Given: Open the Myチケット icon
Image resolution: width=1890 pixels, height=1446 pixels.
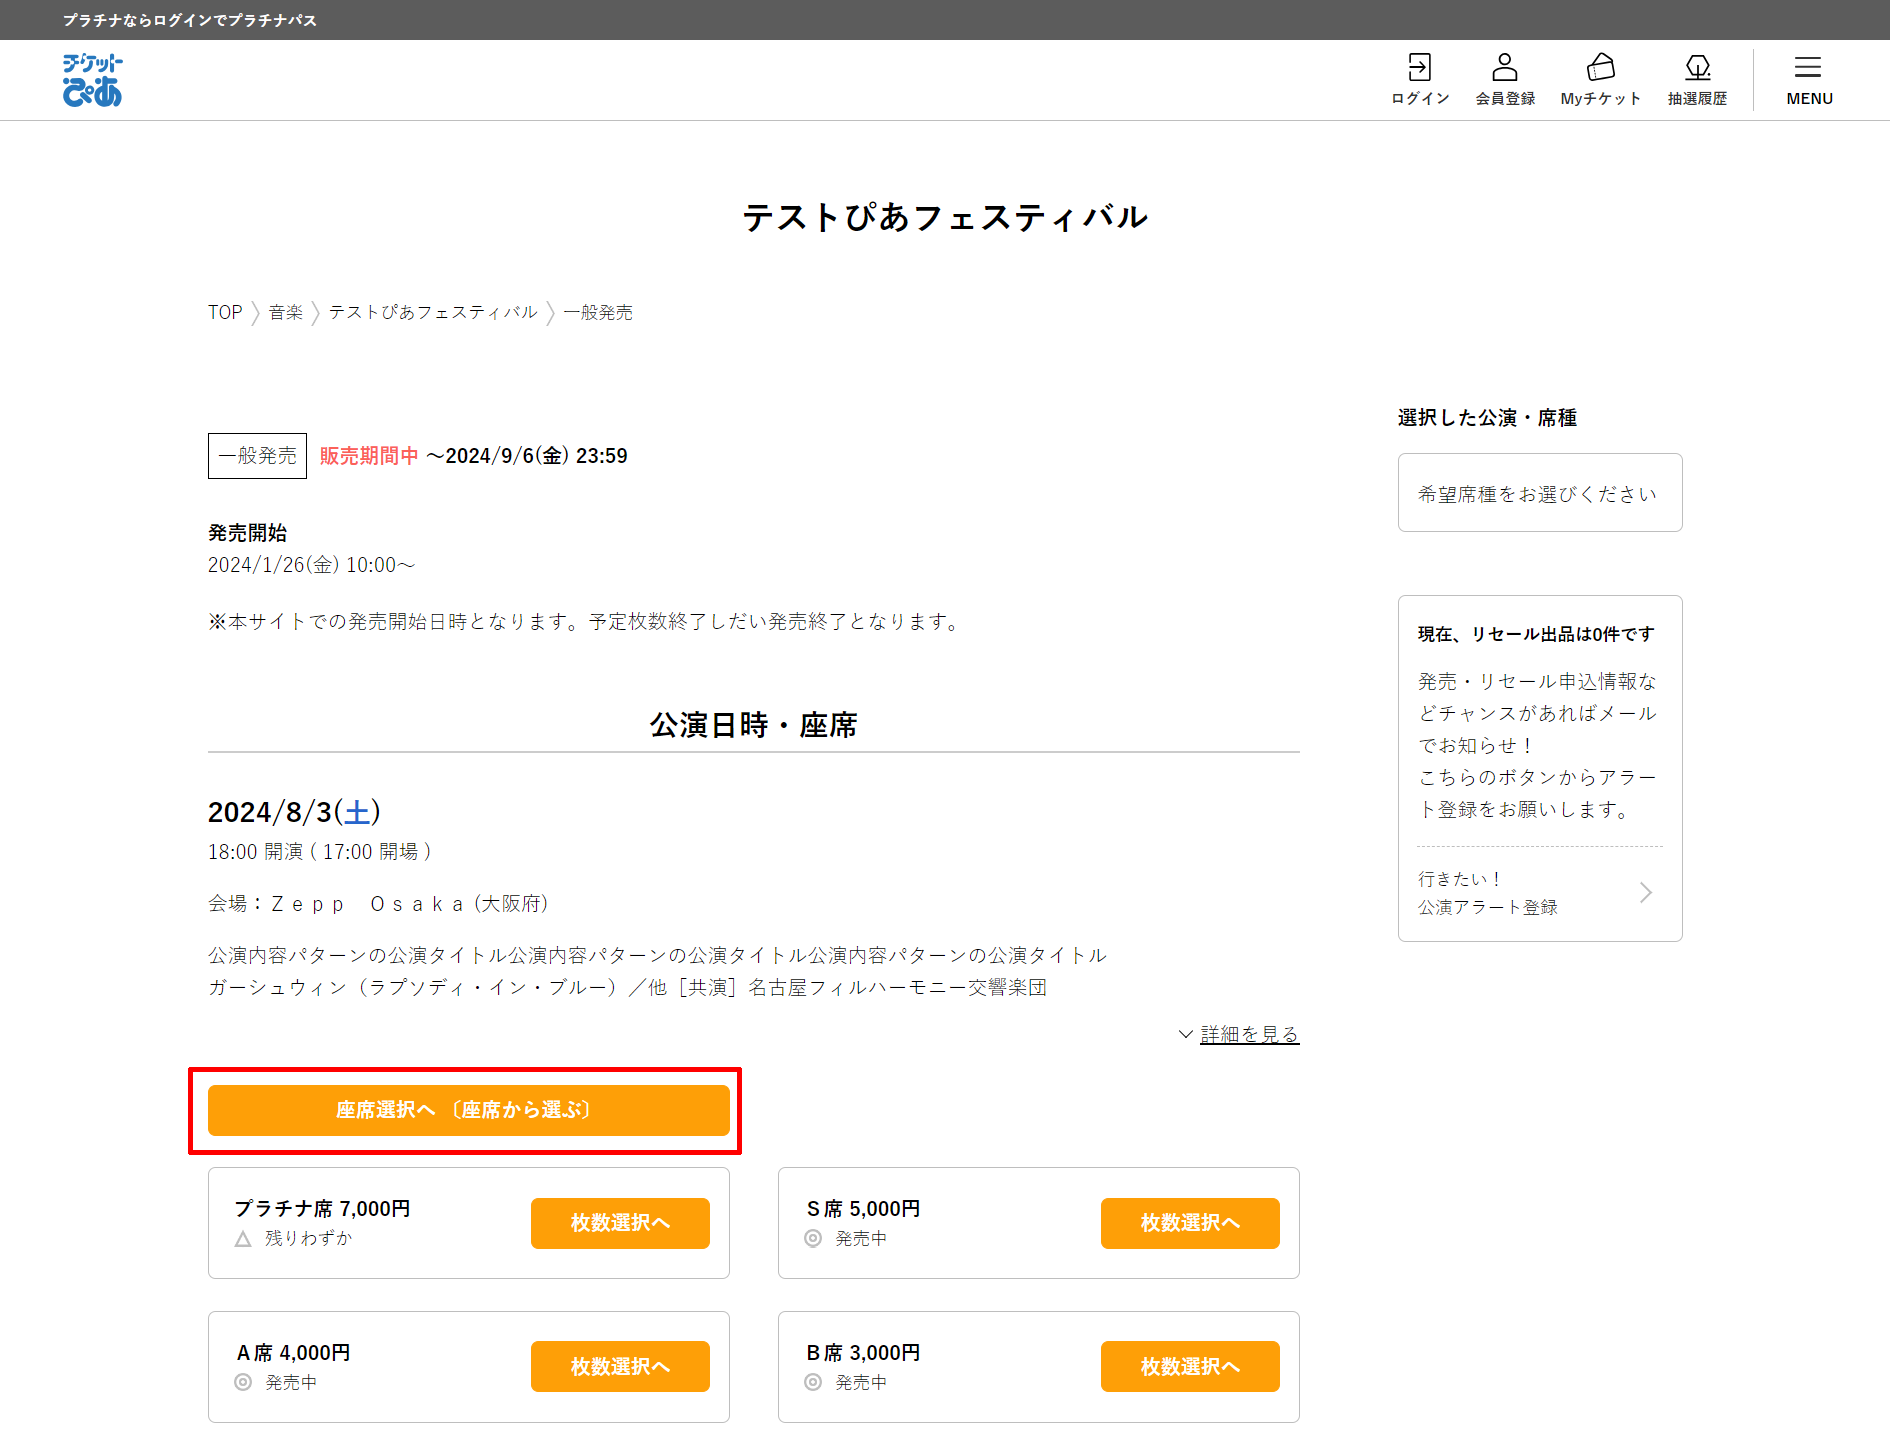Looking at the screenshot, I should 1600,80.
